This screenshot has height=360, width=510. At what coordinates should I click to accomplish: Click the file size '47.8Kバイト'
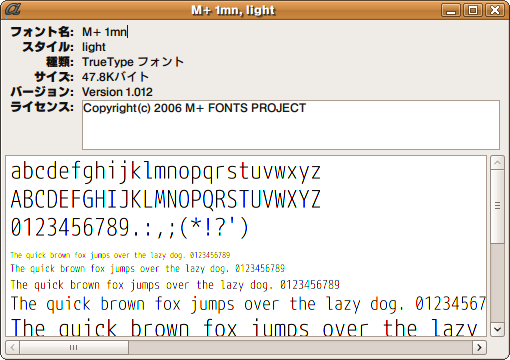tap(115, 77)
